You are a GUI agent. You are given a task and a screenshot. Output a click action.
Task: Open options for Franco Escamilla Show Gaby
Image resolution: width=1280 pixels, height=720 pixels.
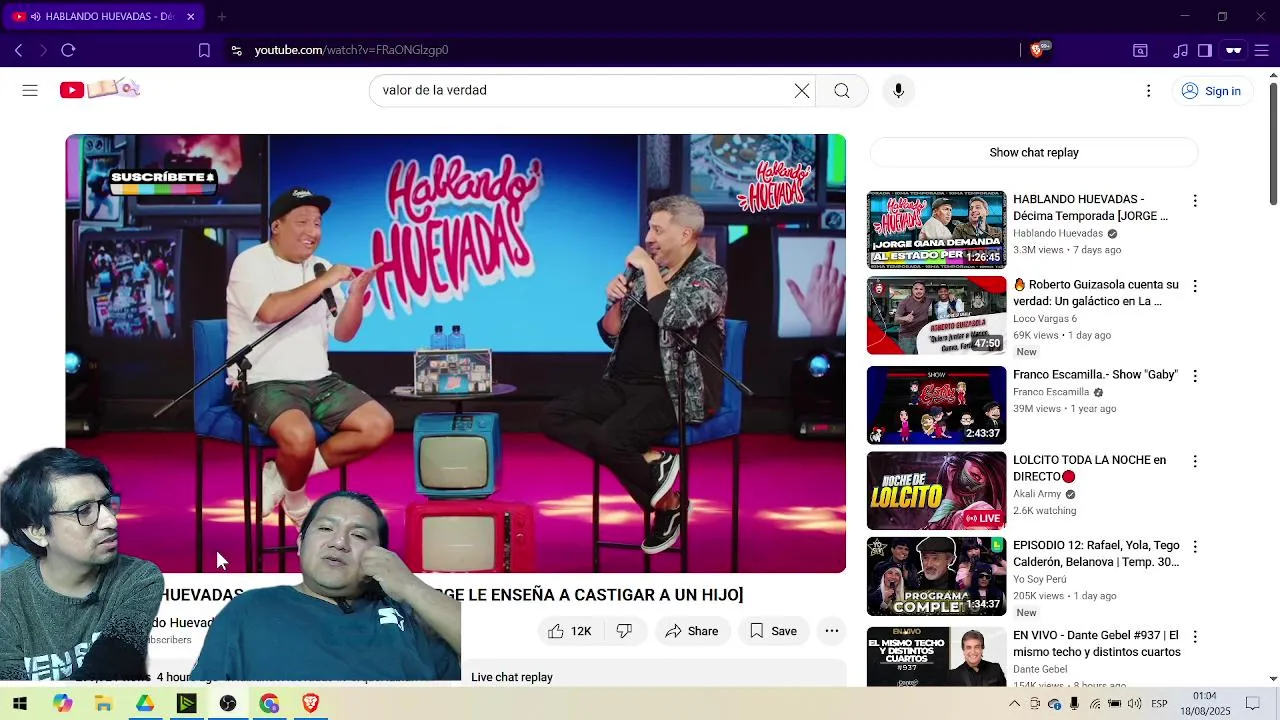[1194, 376]
